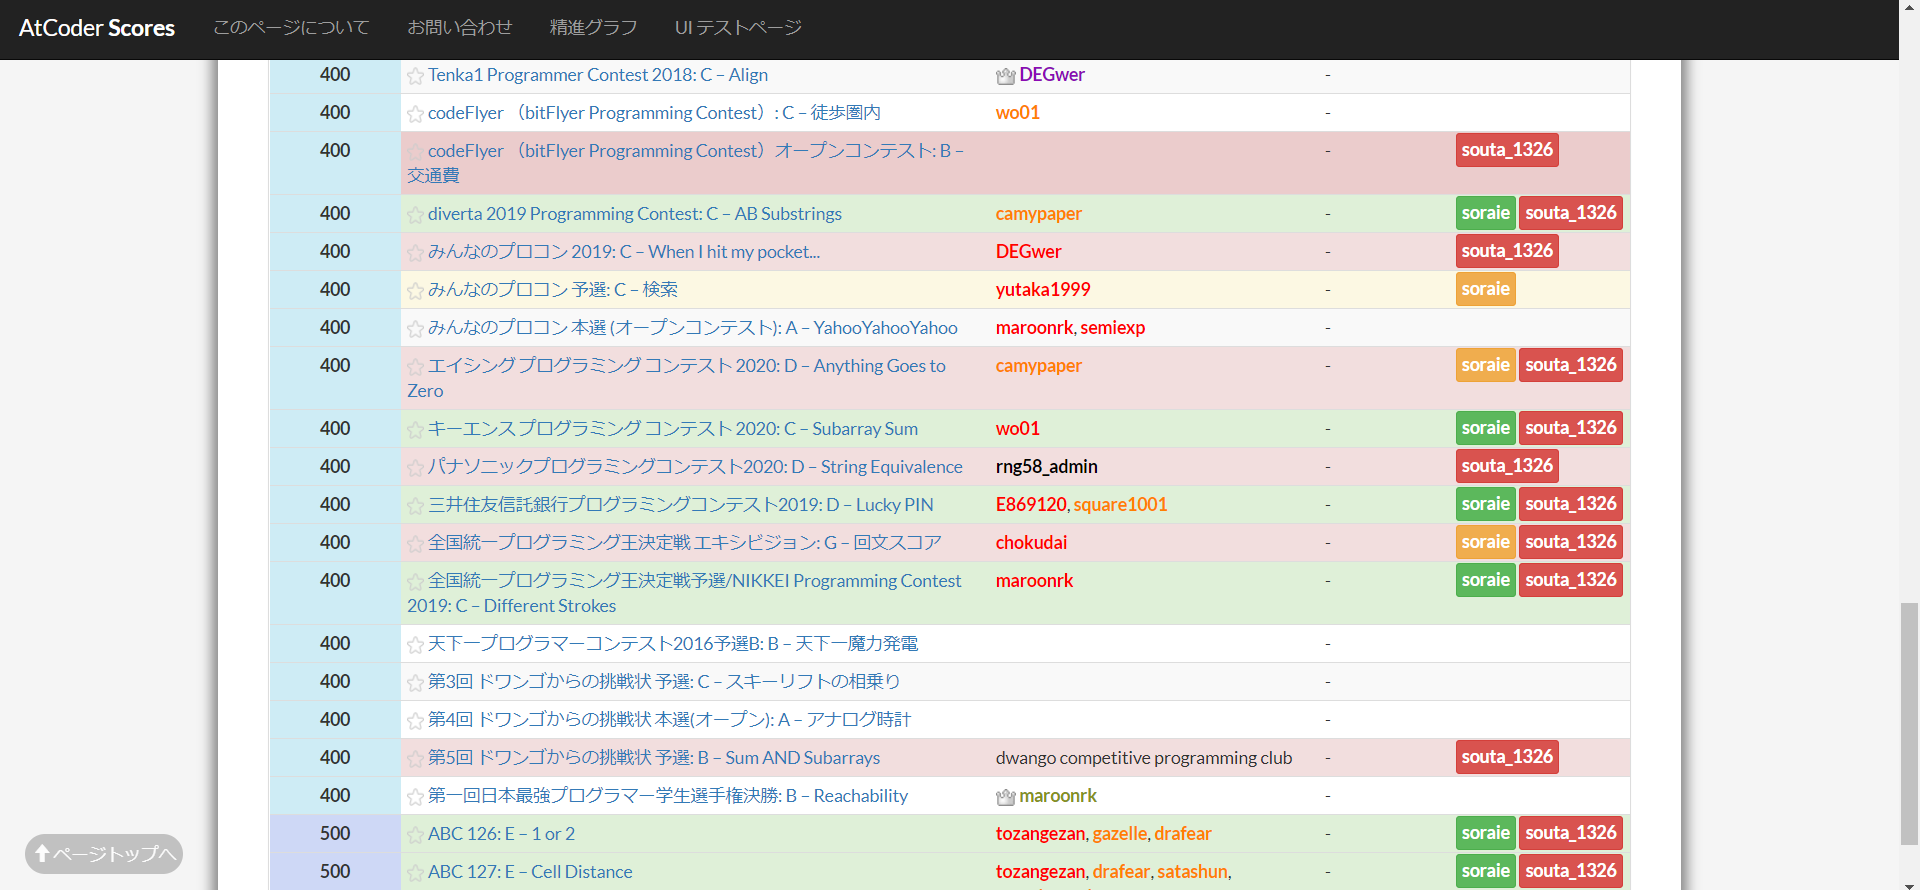Click the crown icon next to maroonrk

1005,797
